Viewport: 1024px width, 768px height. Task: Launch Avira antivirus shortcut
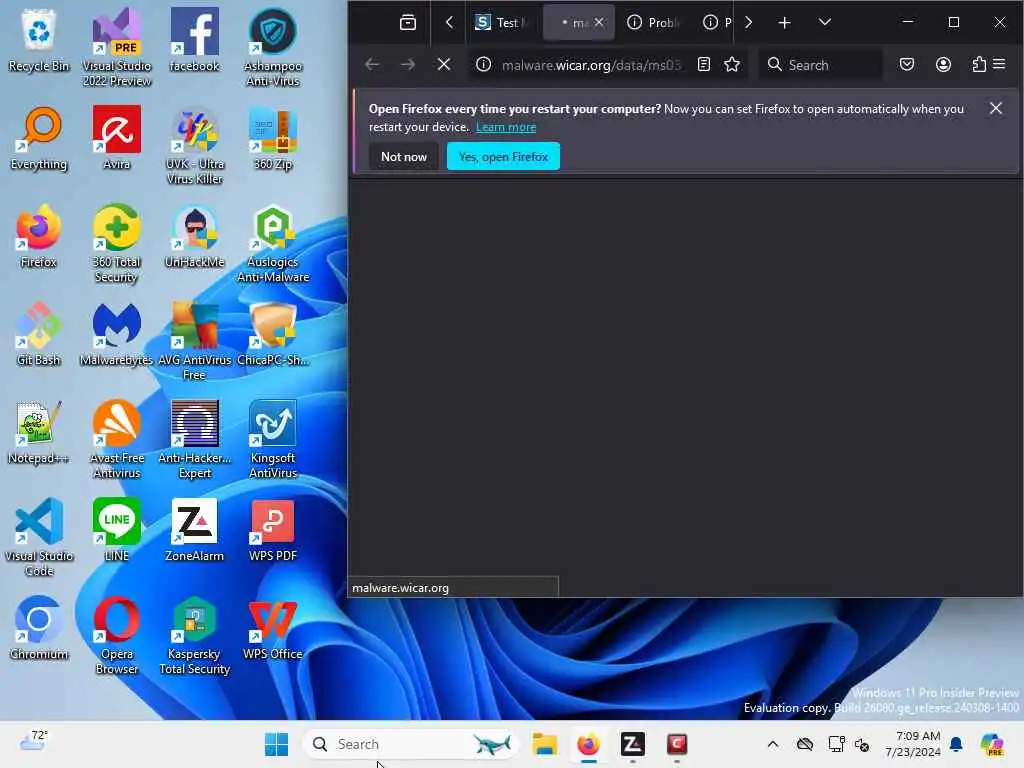click(116, 139)
